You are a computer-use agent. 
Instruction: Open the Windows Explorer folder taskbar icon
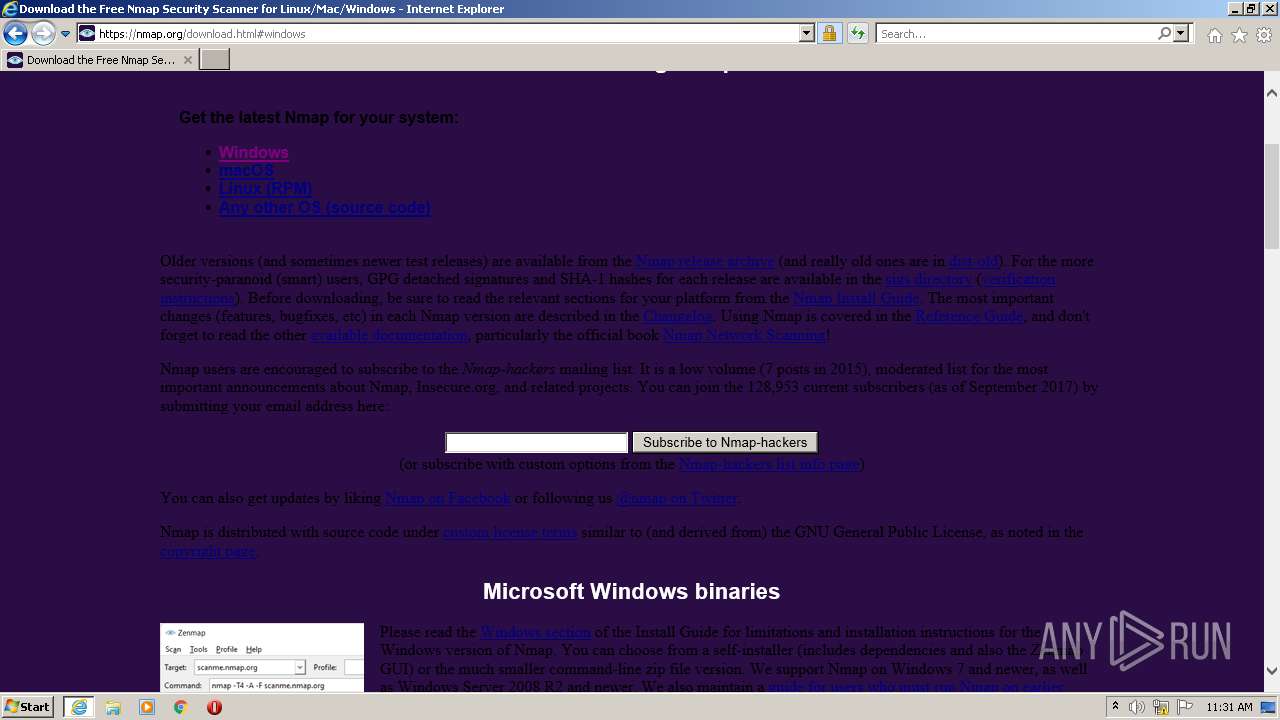click(x=113, y=707)
